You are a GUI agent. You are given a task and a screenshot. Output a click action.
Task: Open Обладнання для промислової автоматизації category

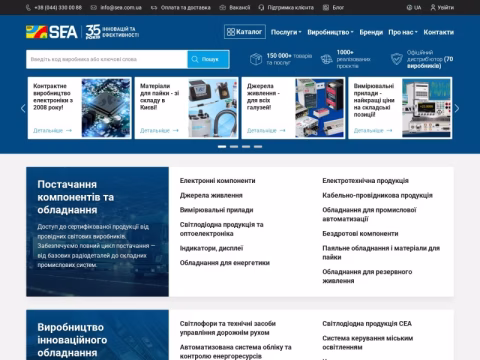click(369, 214)
